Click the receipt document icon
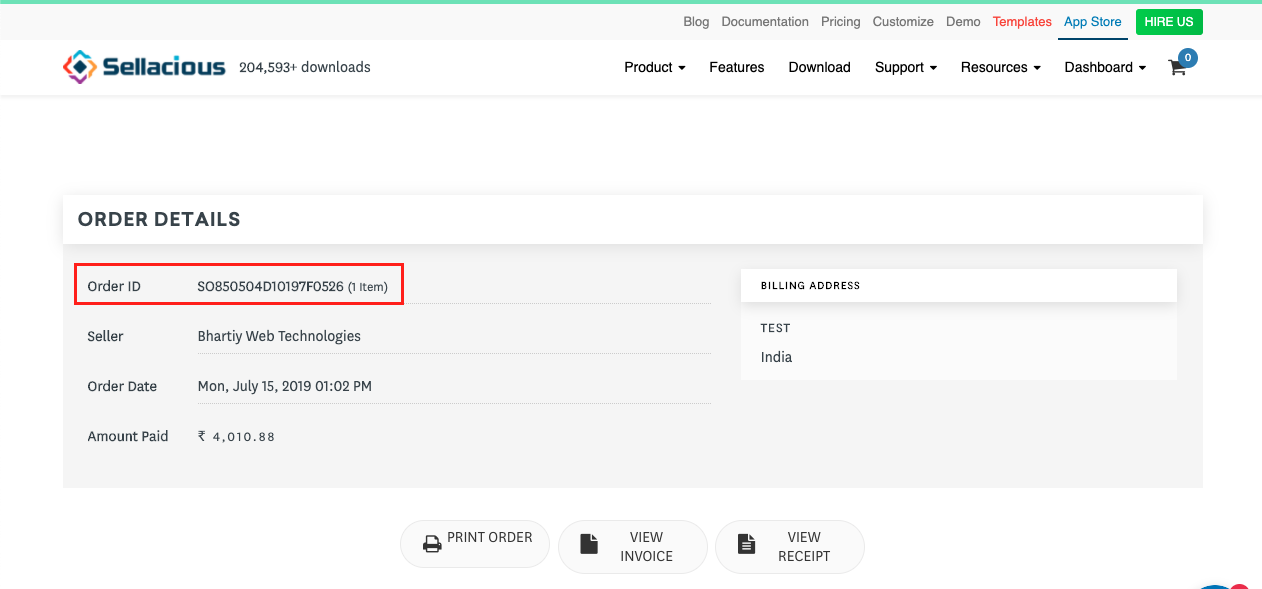 coord(747,545)
